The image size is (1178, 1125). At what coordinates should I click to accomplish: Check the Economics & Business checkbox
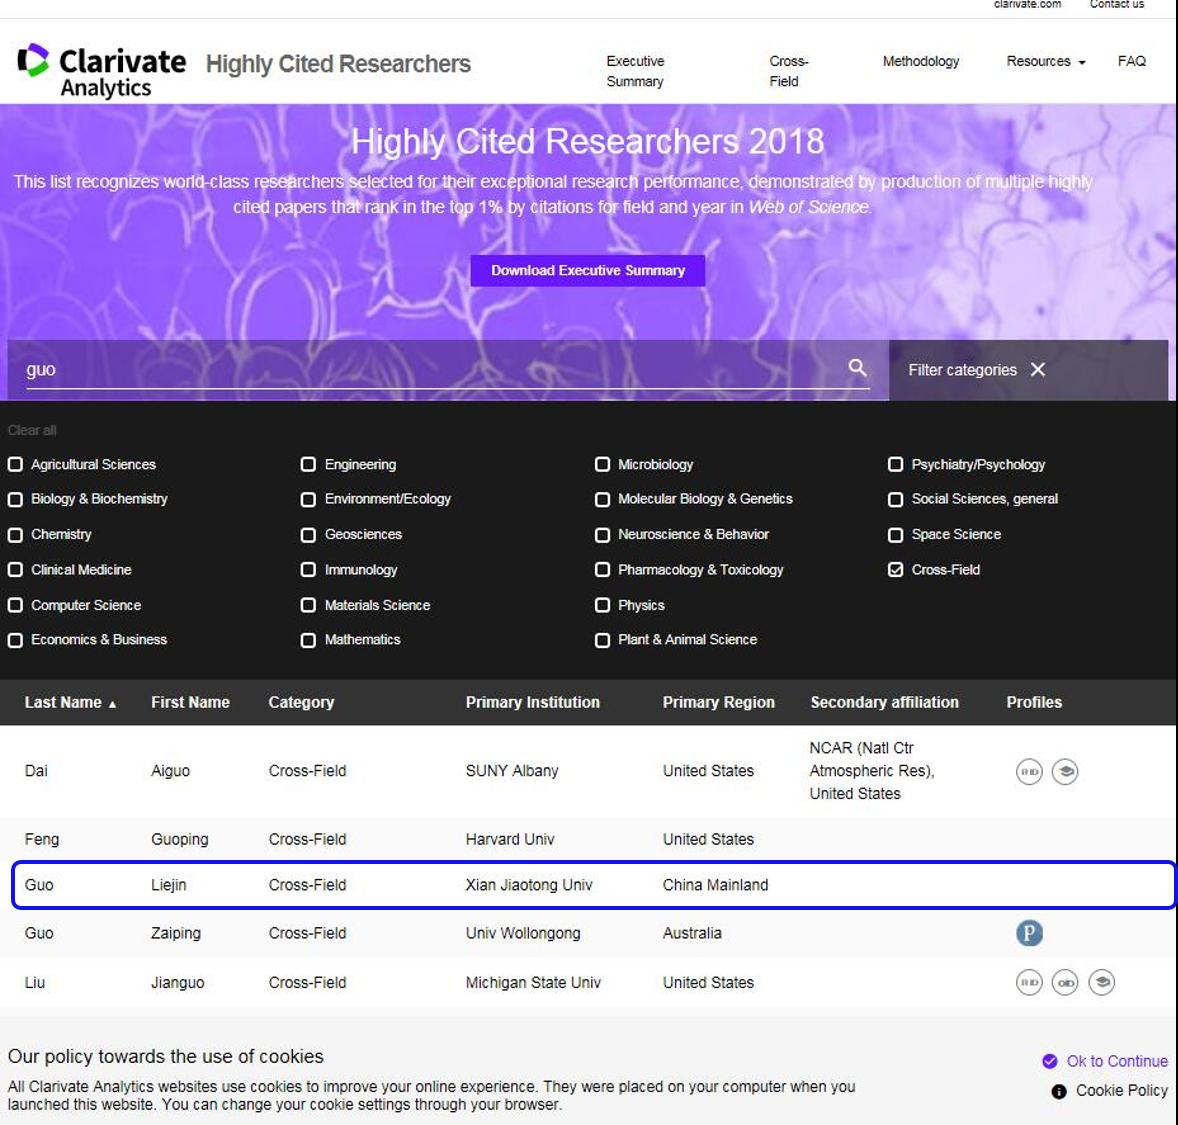click(15, 640)
